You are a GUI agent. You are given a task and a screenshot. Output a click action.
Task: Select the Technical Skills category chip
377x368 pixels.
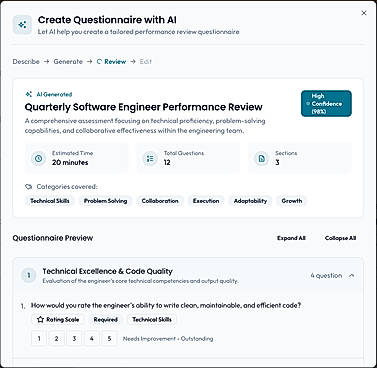click(x=50, y=201)
